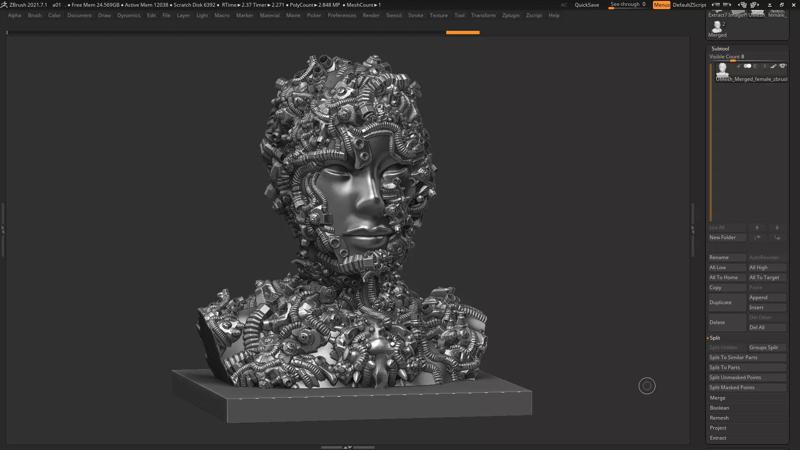This screenshot has width=800, height=450.
Task: Open the Zplugin menu
Action: pos(511,16)
